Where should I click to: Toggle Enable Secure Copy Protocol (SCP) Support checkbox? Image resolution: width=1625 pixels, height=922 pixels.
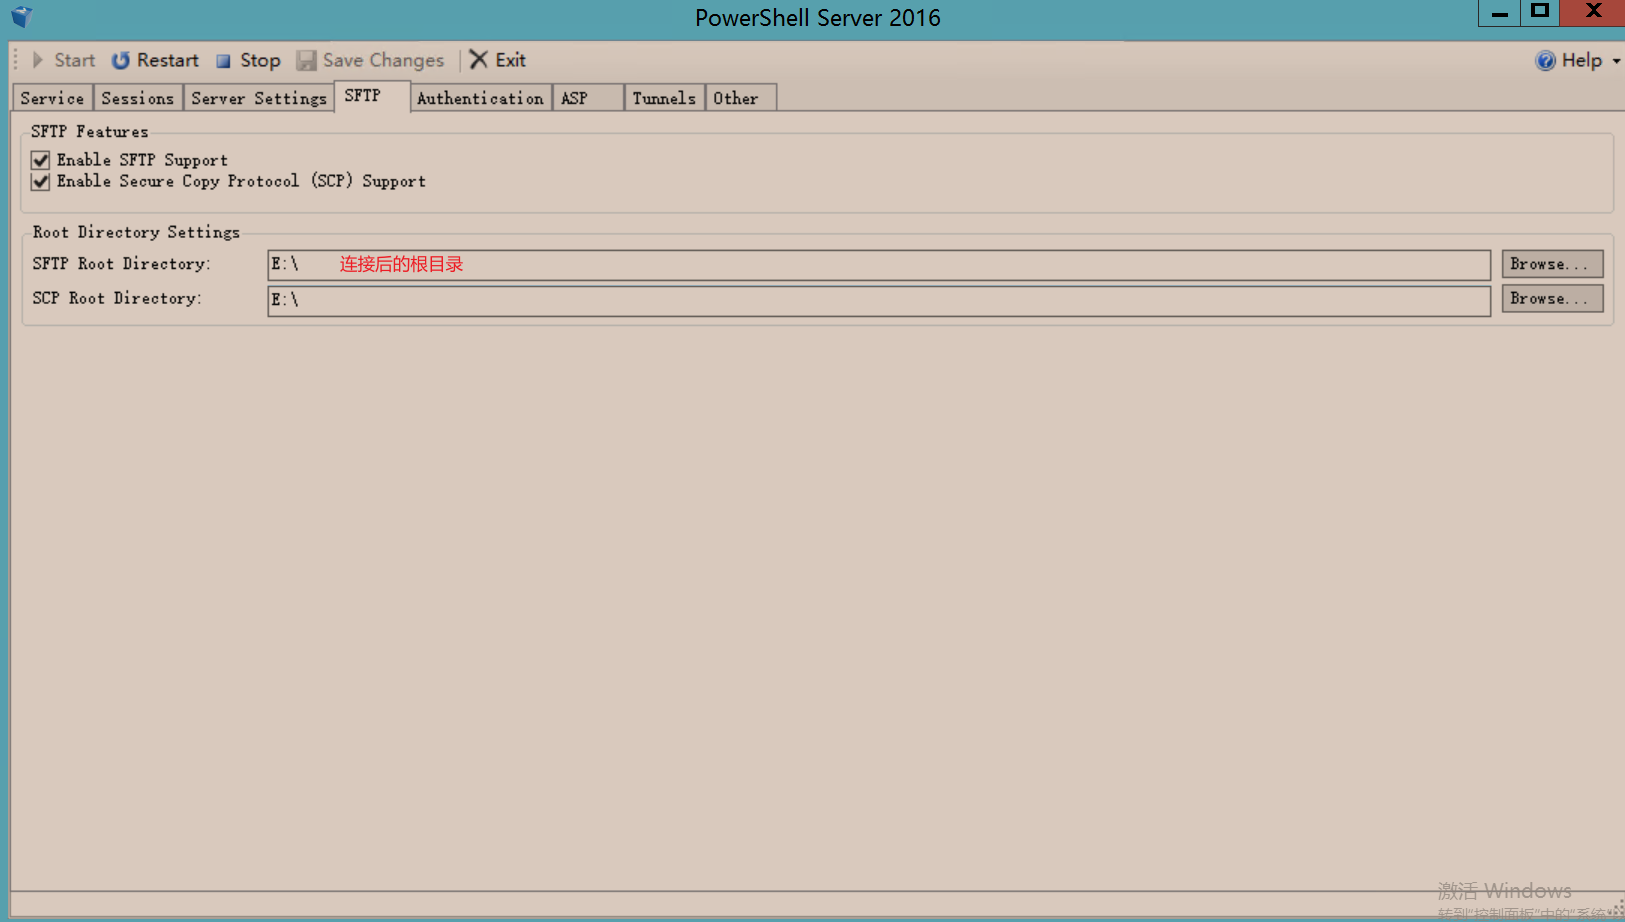pyautogui.click(x=41, y=181)
